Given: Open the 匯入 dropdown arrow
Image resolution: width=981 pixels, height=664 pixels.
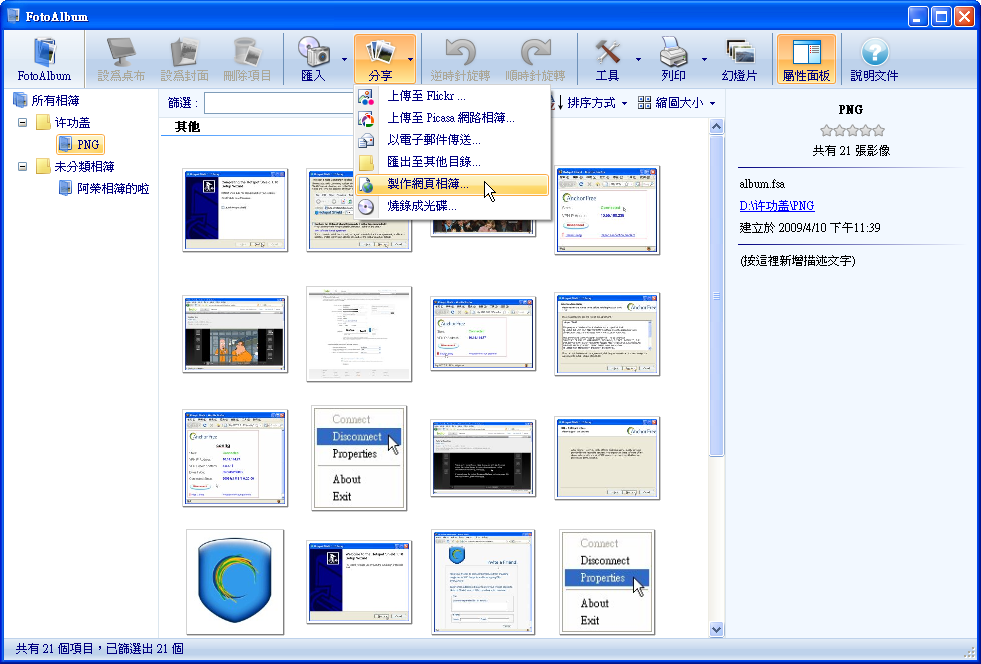Looking at the screenshot, I should (344, 60).
